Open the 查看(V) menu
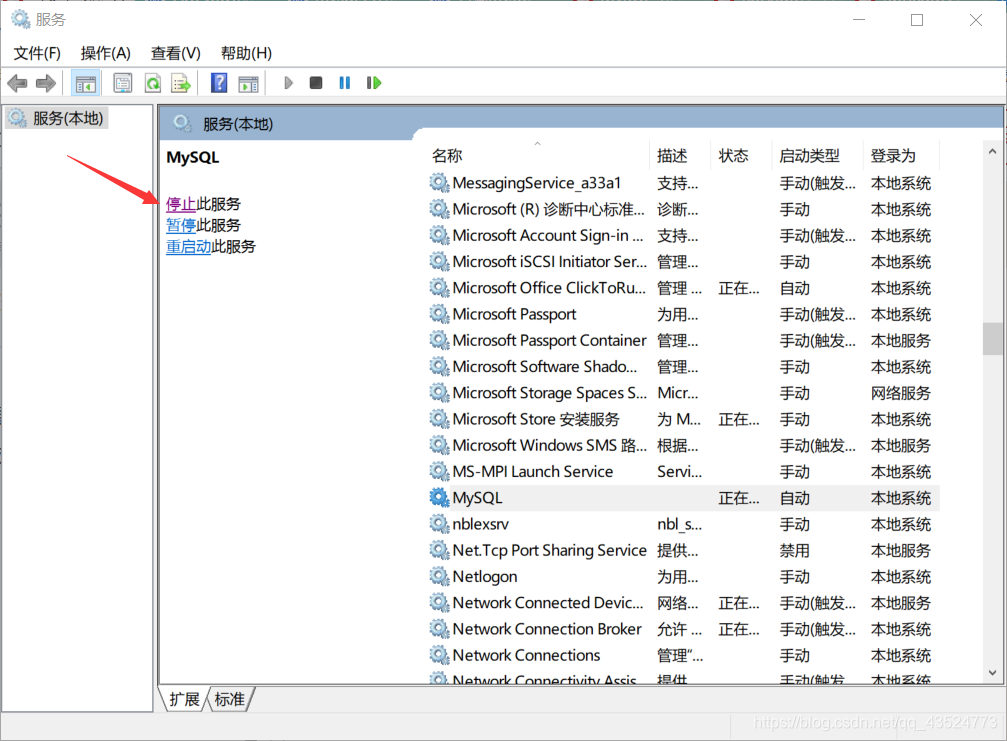The image size is (1007, 741). [x=175, y=53]
